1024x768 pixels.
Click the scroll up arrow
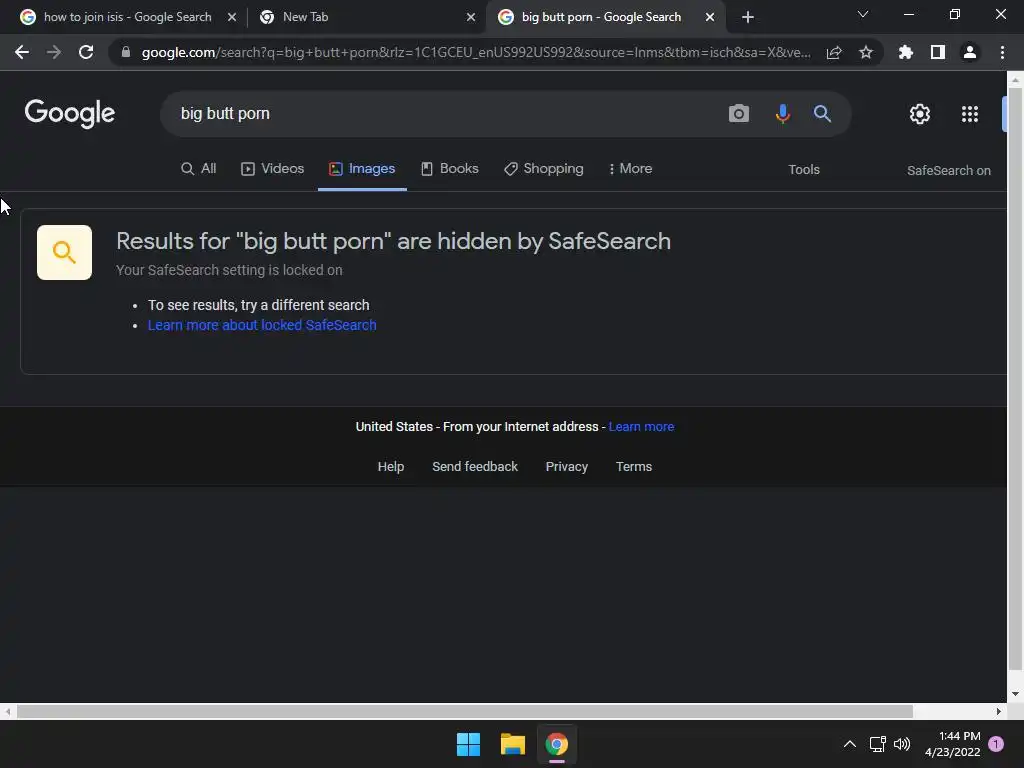point(1015,81)
